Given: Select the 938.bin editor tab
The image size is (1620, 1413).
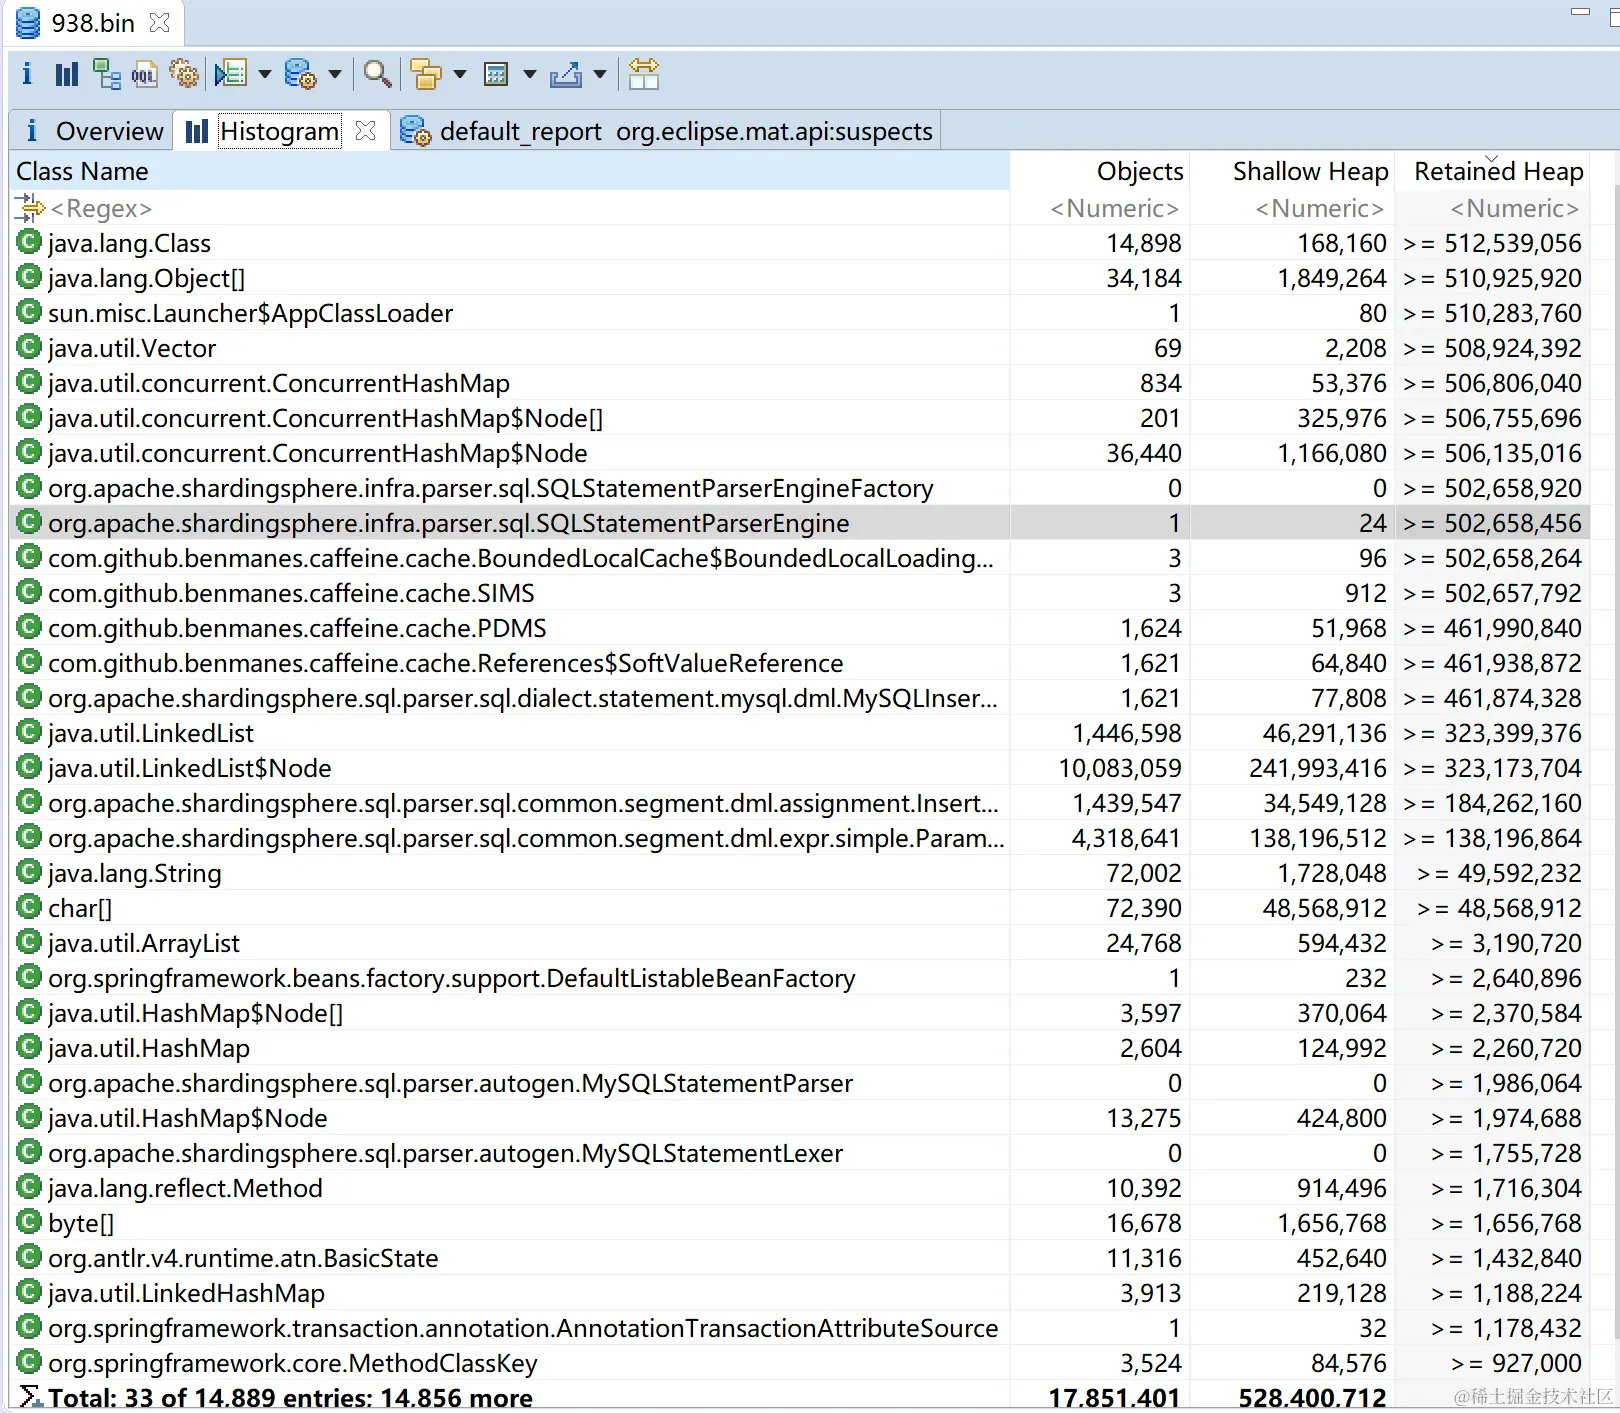Looking at the screenshot, I should [x=92, y=23].
